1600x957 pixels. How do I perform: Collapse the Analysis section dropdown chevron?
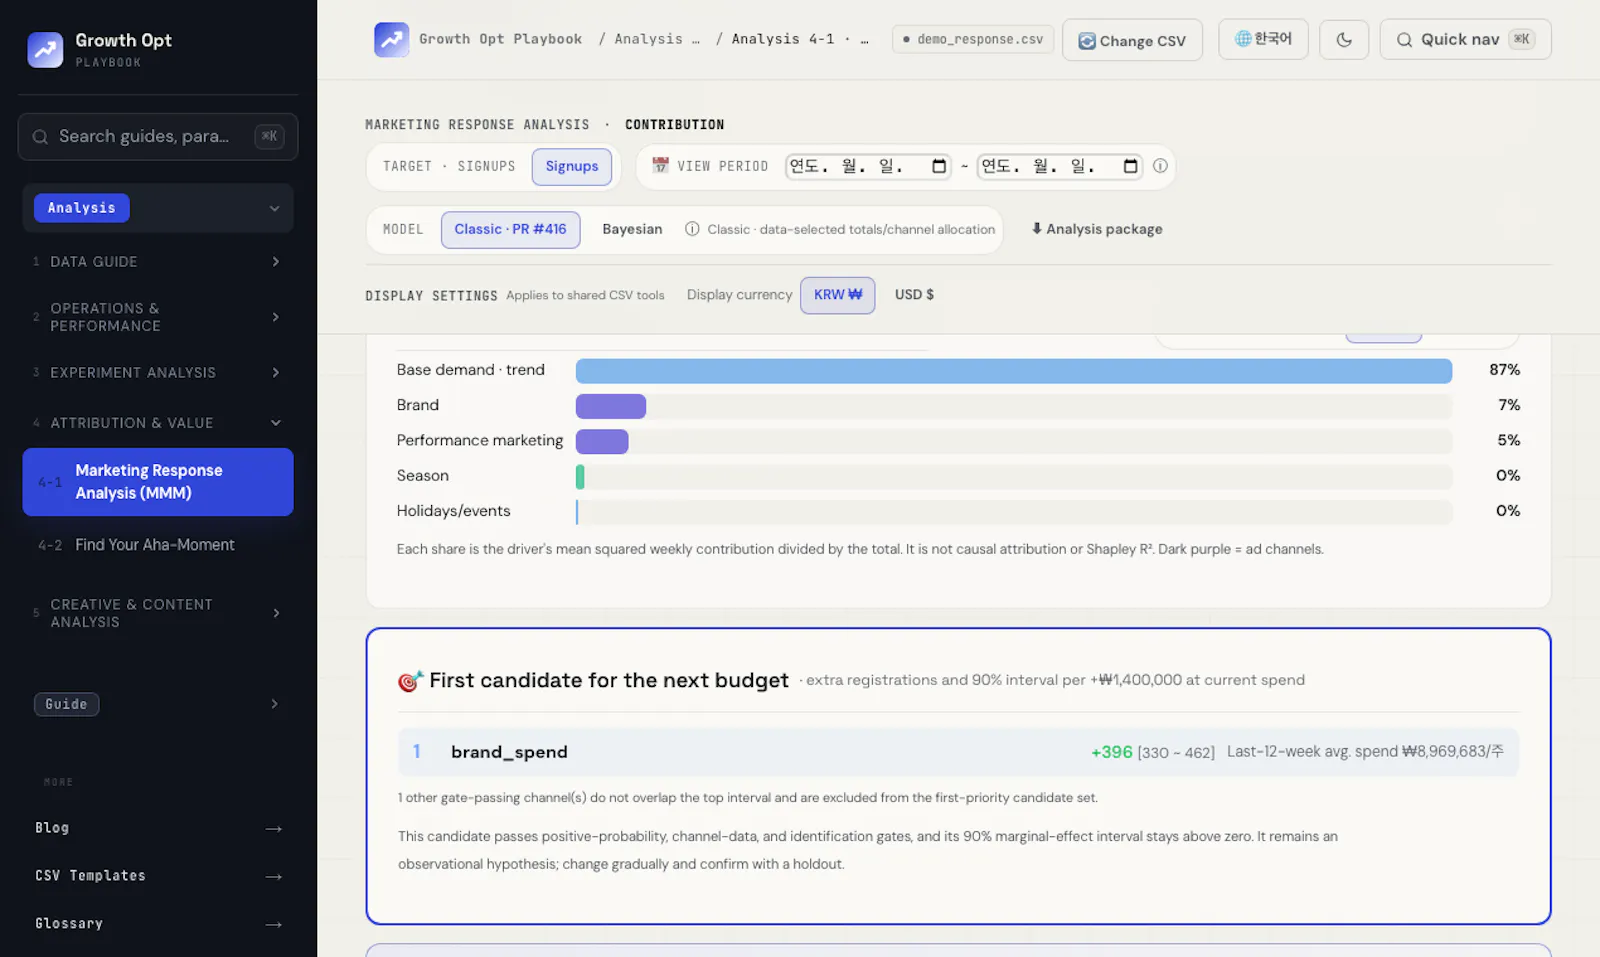coord(274,209)
